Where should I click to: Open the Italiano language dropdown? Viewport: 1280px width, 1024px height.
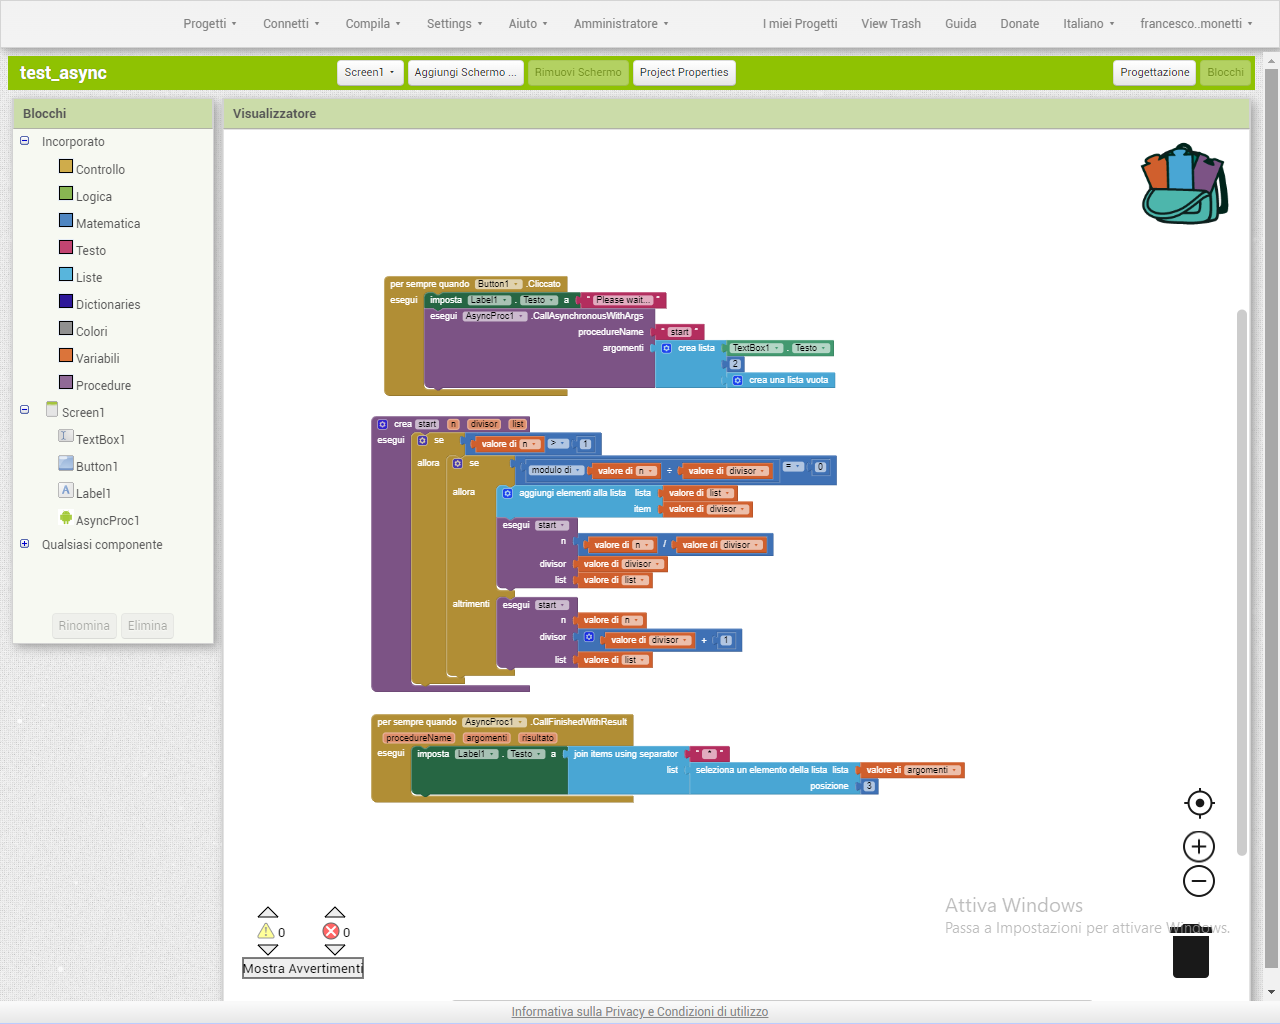coord(1088,23)
